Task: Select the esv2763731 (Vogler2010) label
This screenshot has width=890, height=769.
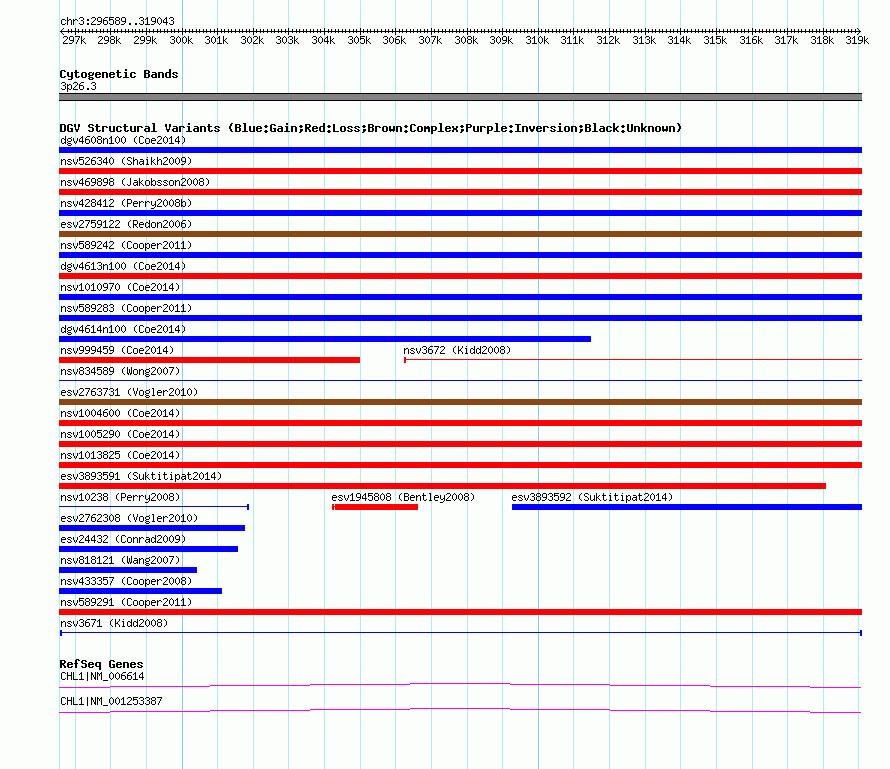Action: [129, 392]
